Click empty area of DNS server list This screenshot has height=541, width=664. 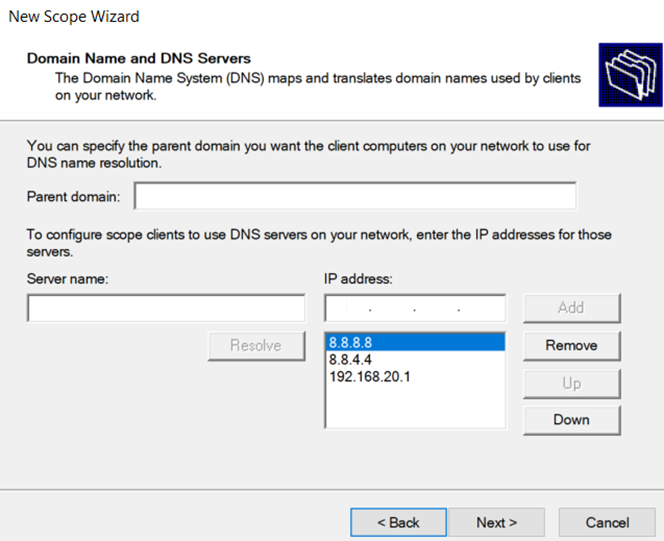click(415, 406)
